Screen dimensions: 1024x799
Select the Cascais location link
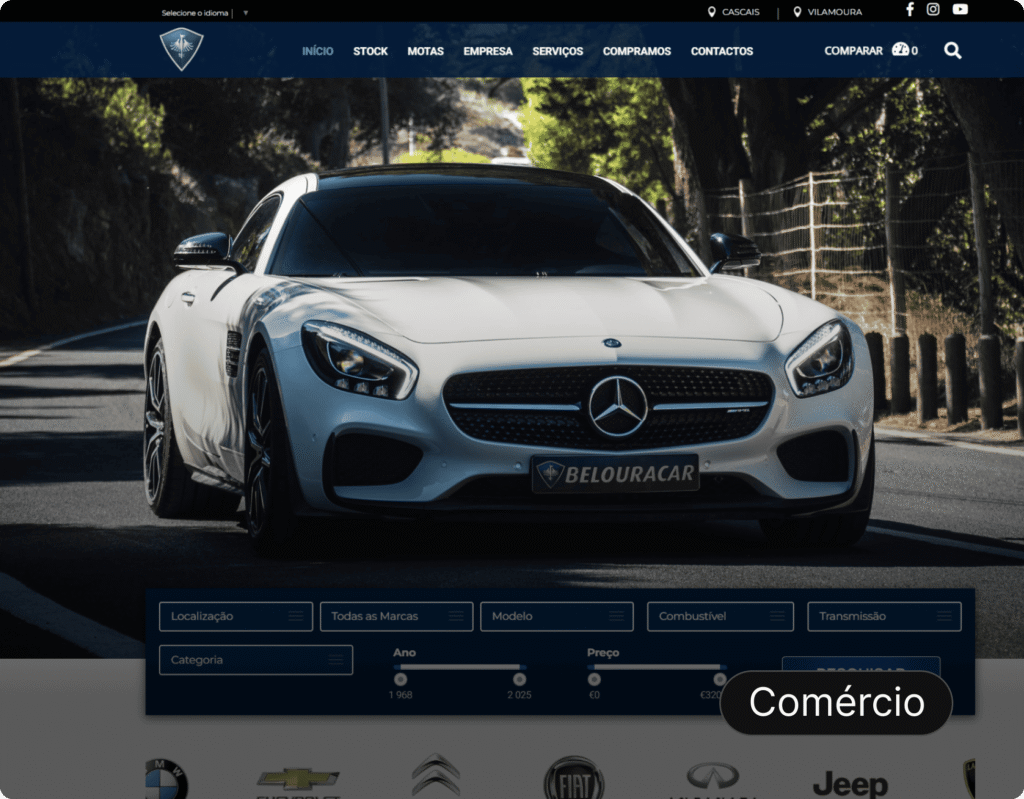(x=733, y=12)
